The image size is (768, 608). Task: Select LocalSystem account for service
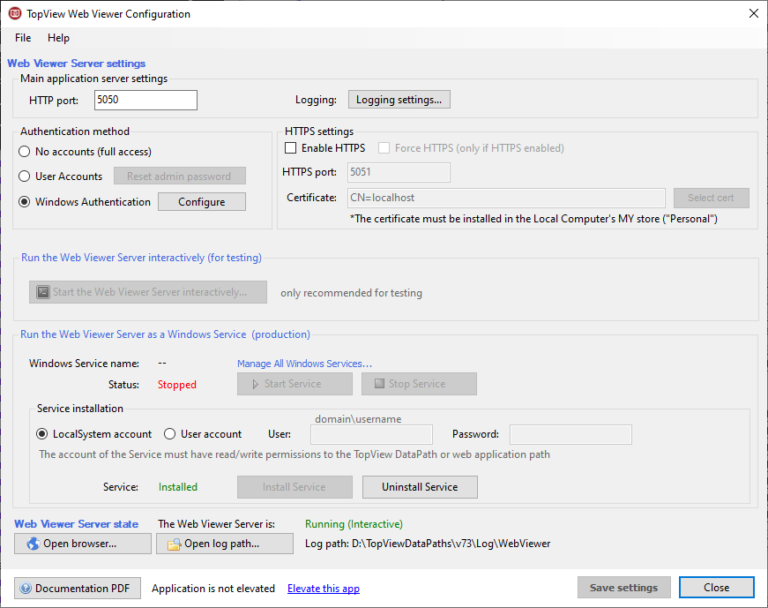coord(43,434)
